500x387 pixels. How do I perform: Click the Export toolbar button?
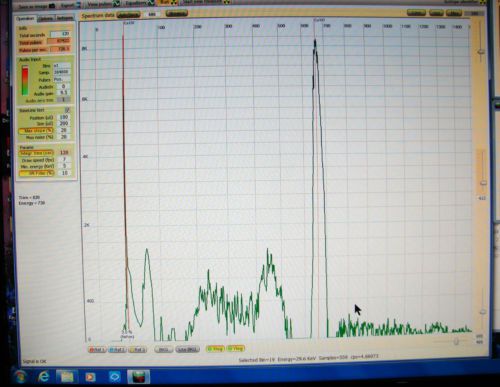pos(71,5)
